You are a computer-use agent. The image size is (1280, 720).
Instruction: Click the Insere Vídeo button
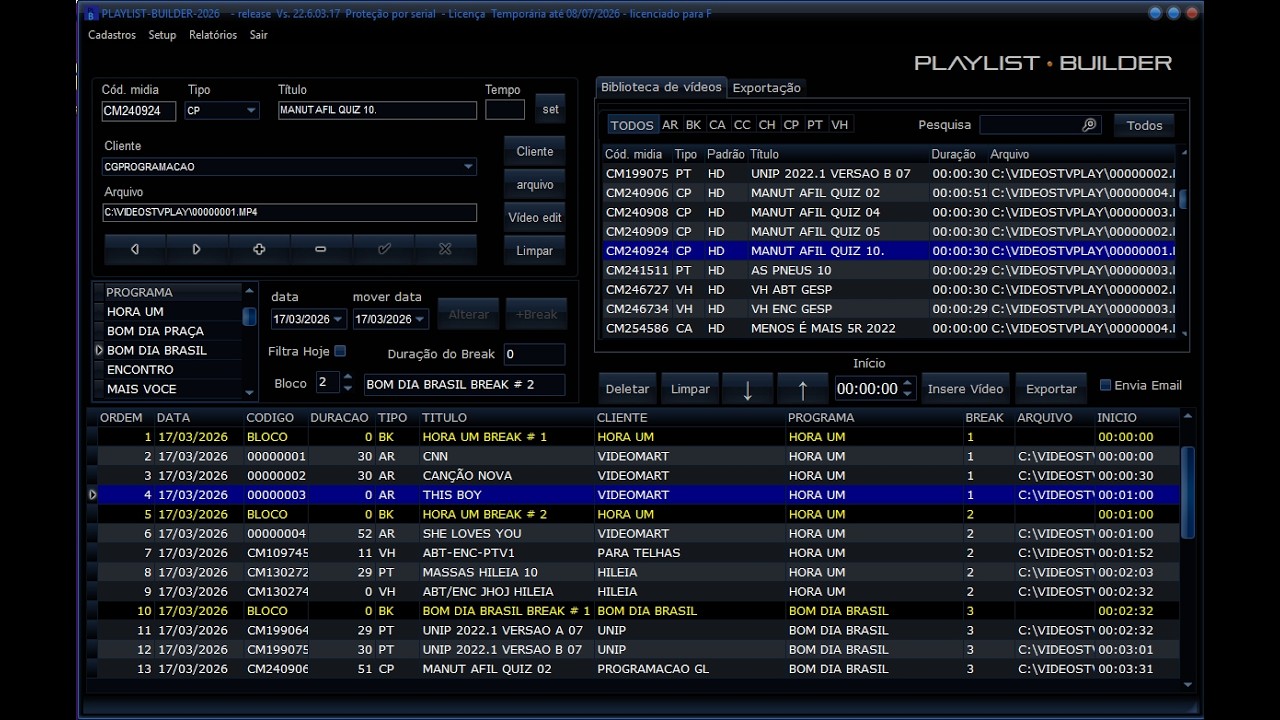click(965, 389)
